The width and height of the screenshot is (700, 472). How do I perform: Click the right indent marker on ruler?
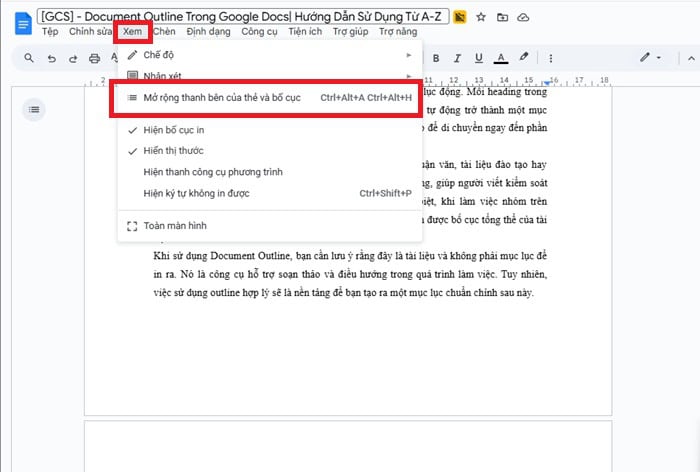(547, 83)
